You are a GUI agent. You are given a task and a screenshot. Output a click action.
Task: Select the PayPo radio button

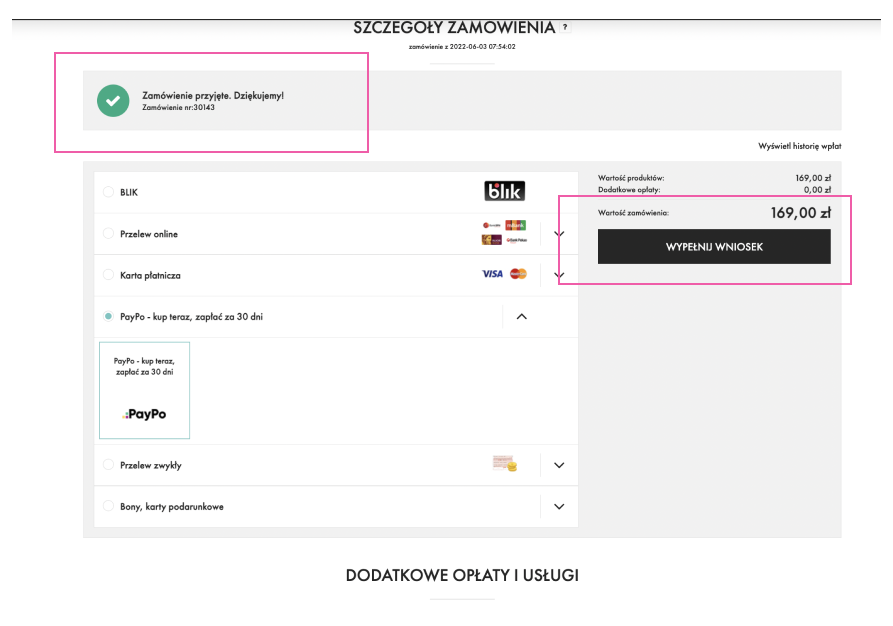pos(108,316)
